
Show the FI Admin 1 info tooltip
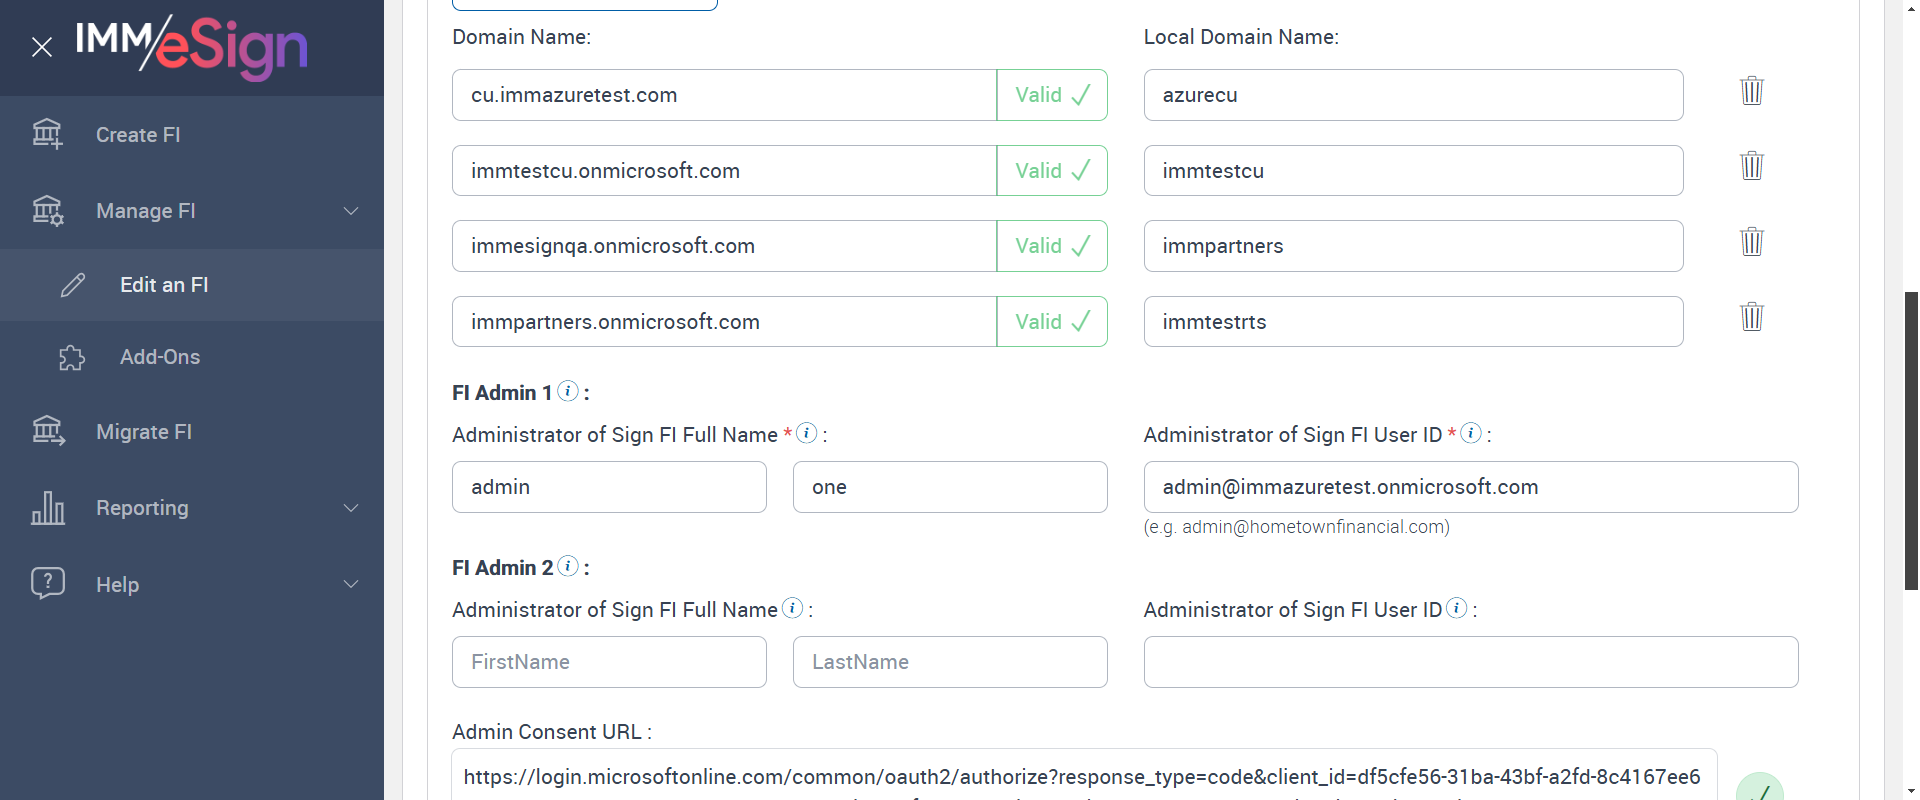point(568,391)
